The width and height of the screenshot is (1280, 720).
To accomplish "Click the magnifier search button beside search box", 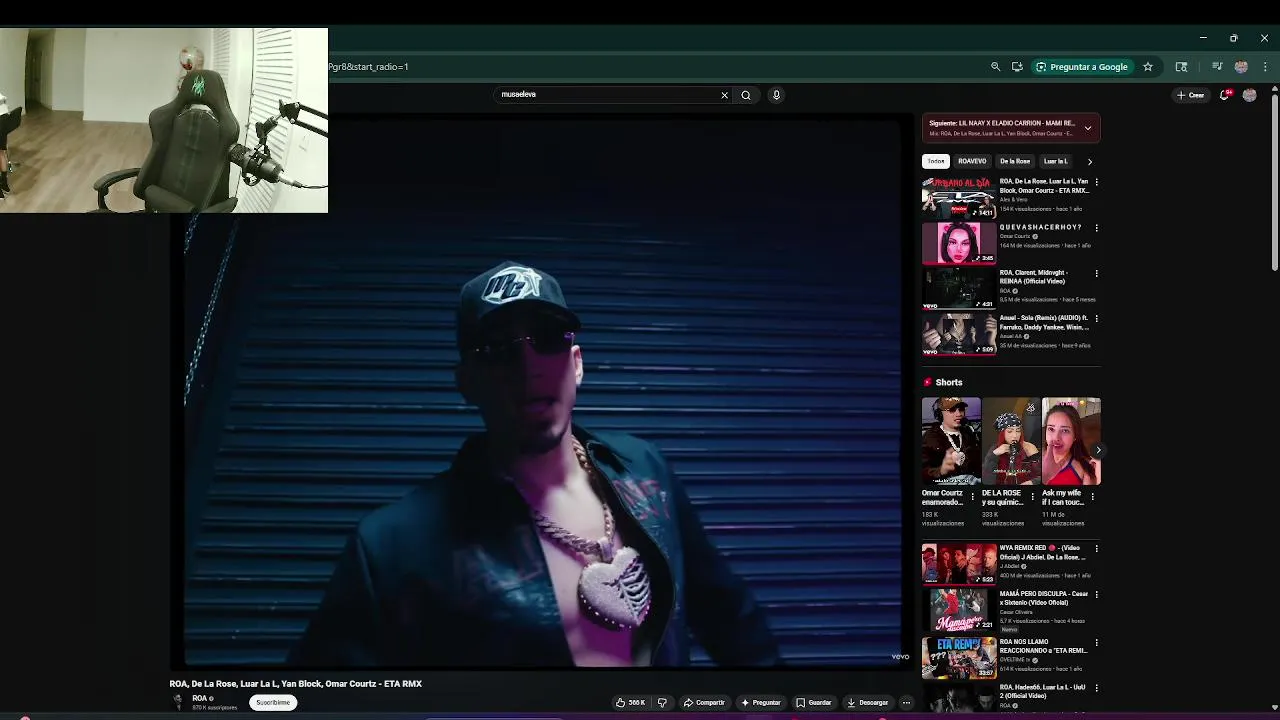I will click(746, 95).
